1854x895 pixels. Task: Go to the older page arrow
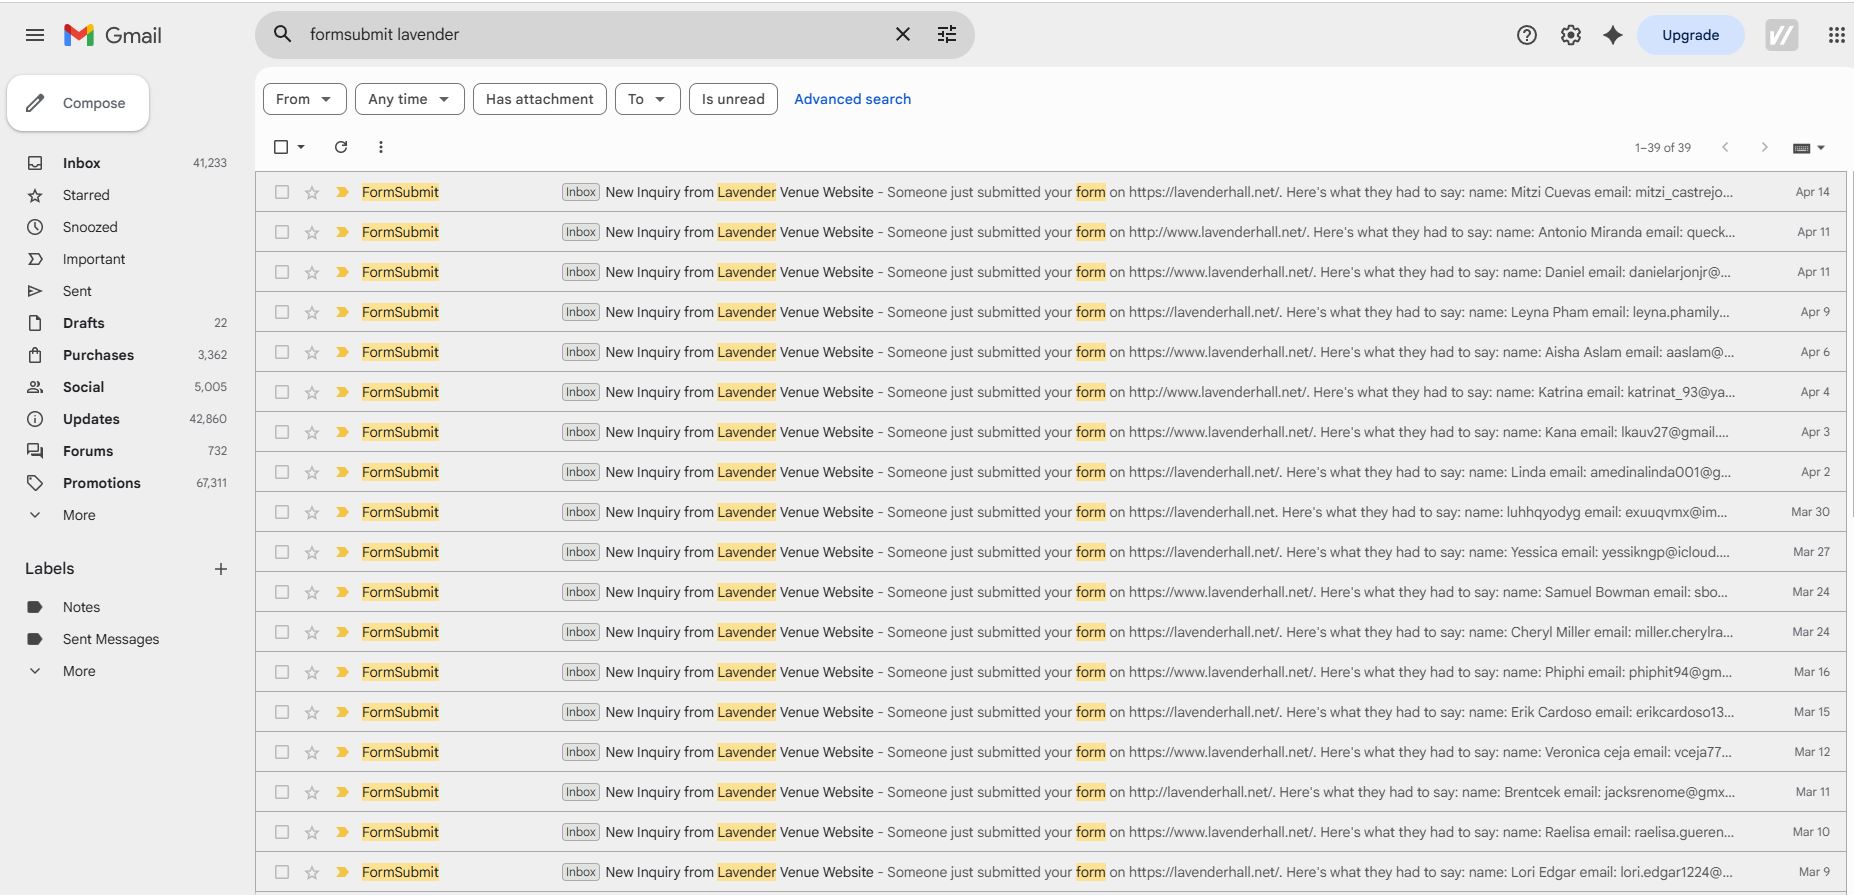click(1765, 147)
